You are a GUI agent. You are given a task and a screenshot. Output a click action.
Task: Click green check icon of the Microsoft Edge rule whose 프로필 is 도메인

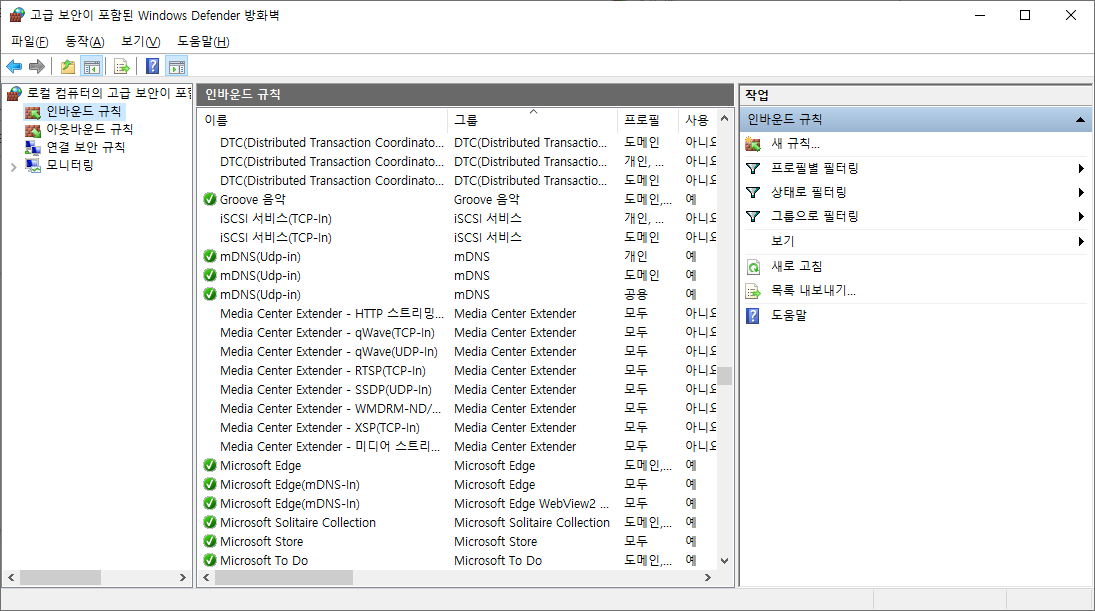[x=210, y=464]
